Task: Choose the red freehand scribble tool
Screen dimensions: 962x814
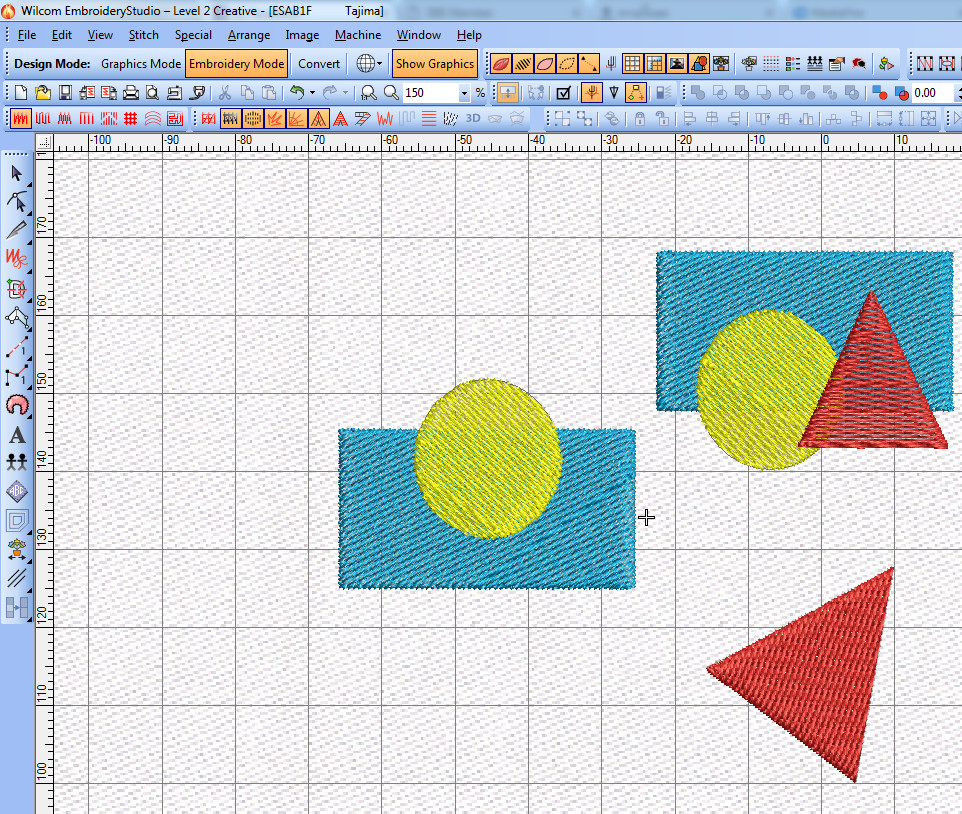Action: (x=17, y=258)
